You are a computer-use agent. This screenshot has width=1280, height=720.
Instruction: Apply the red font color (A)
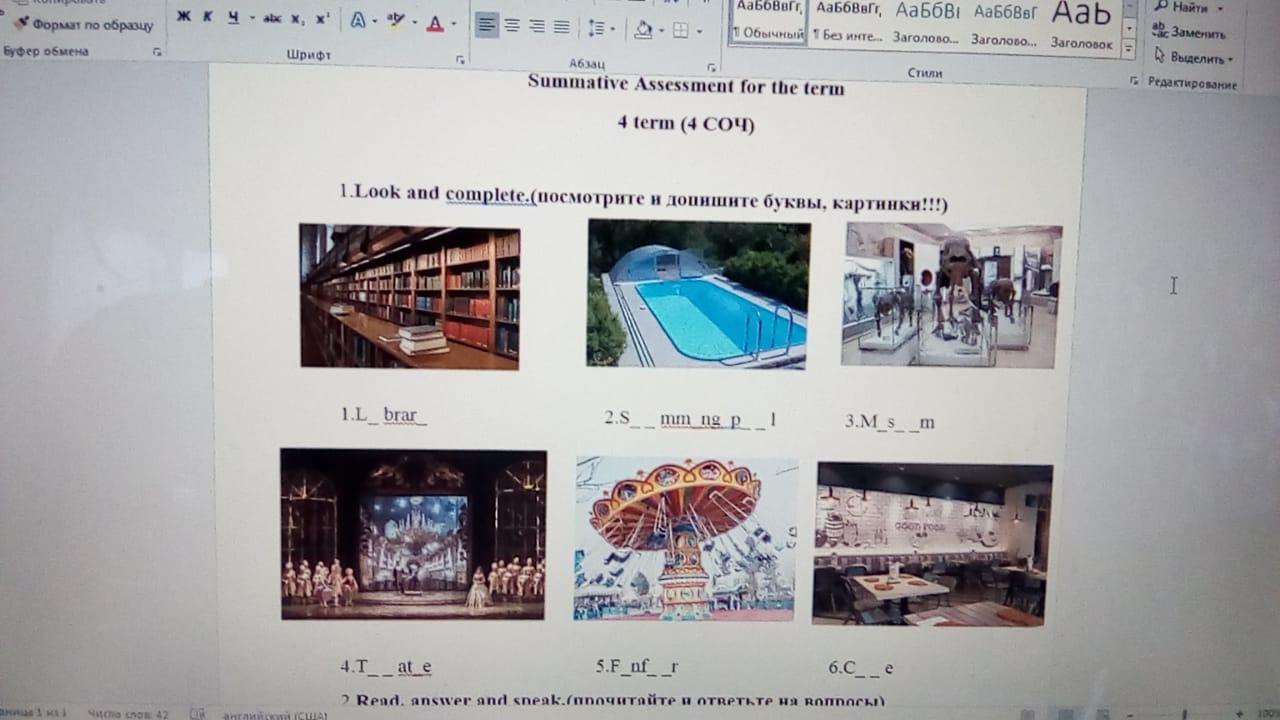pos(435,24)
